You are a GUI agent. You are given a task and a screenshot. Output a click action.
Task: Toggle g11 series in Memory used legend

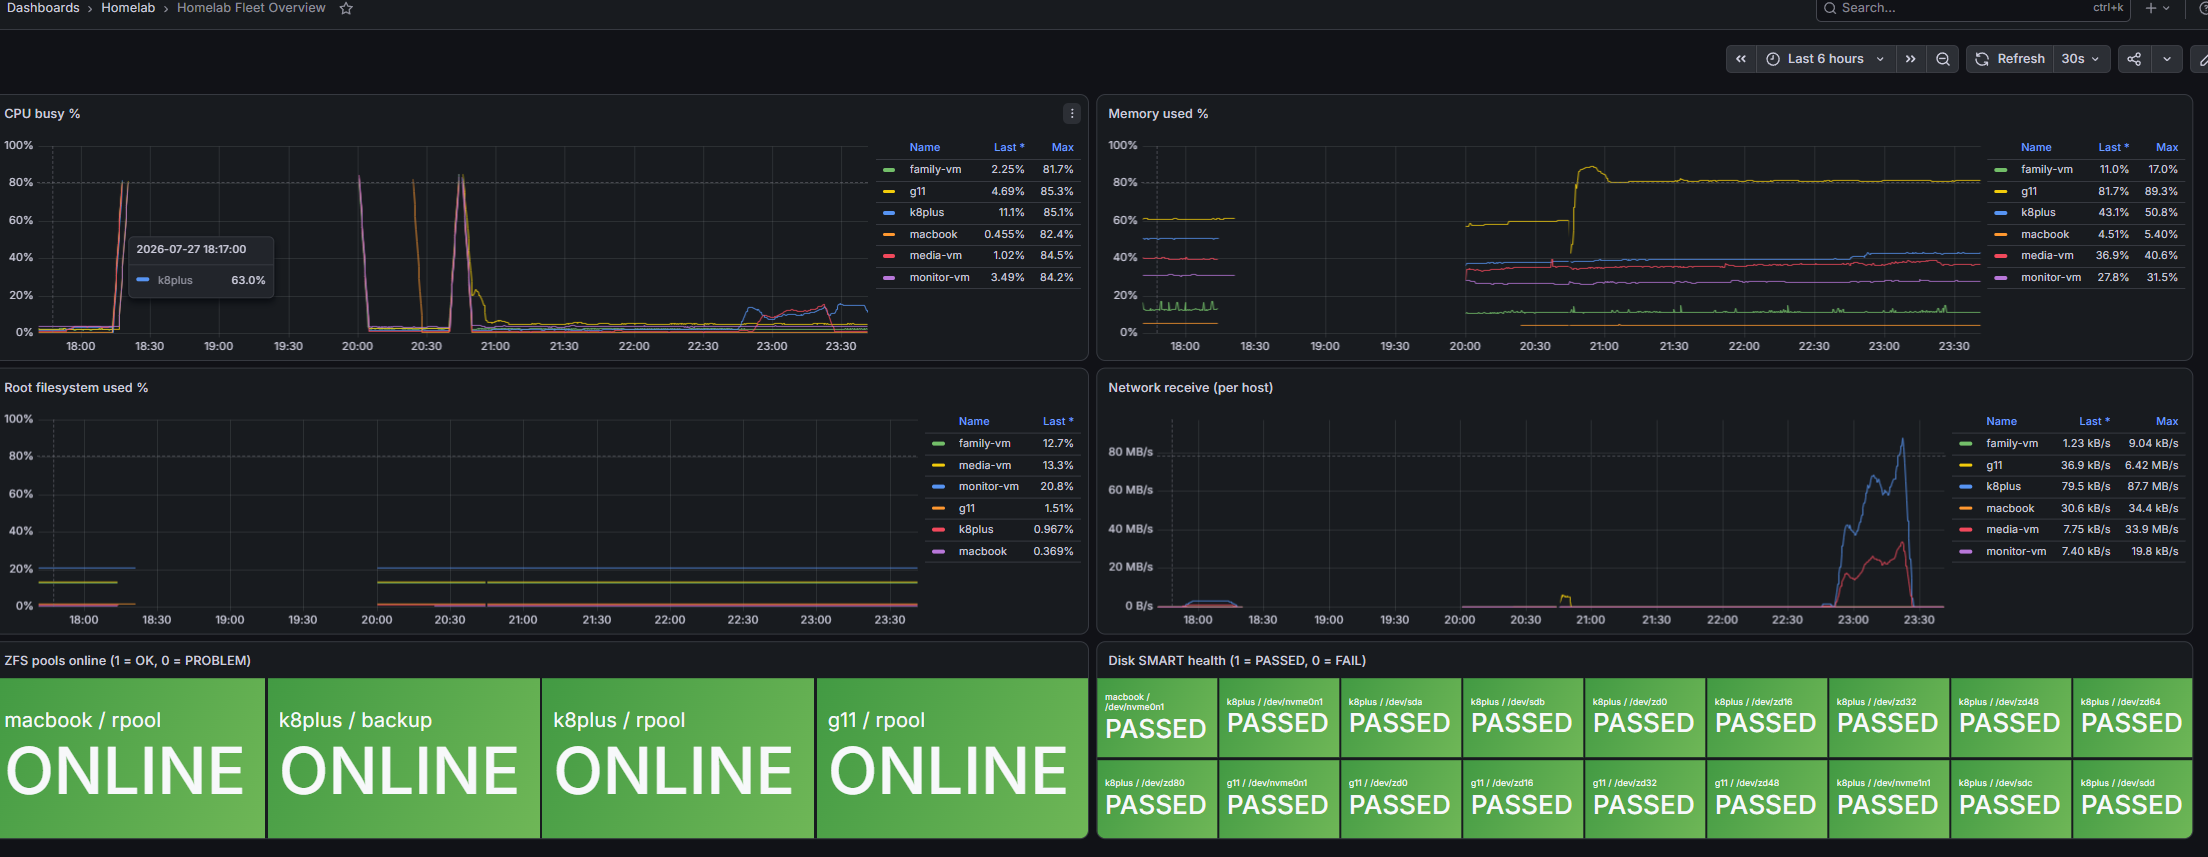(x=2028, y=191)
